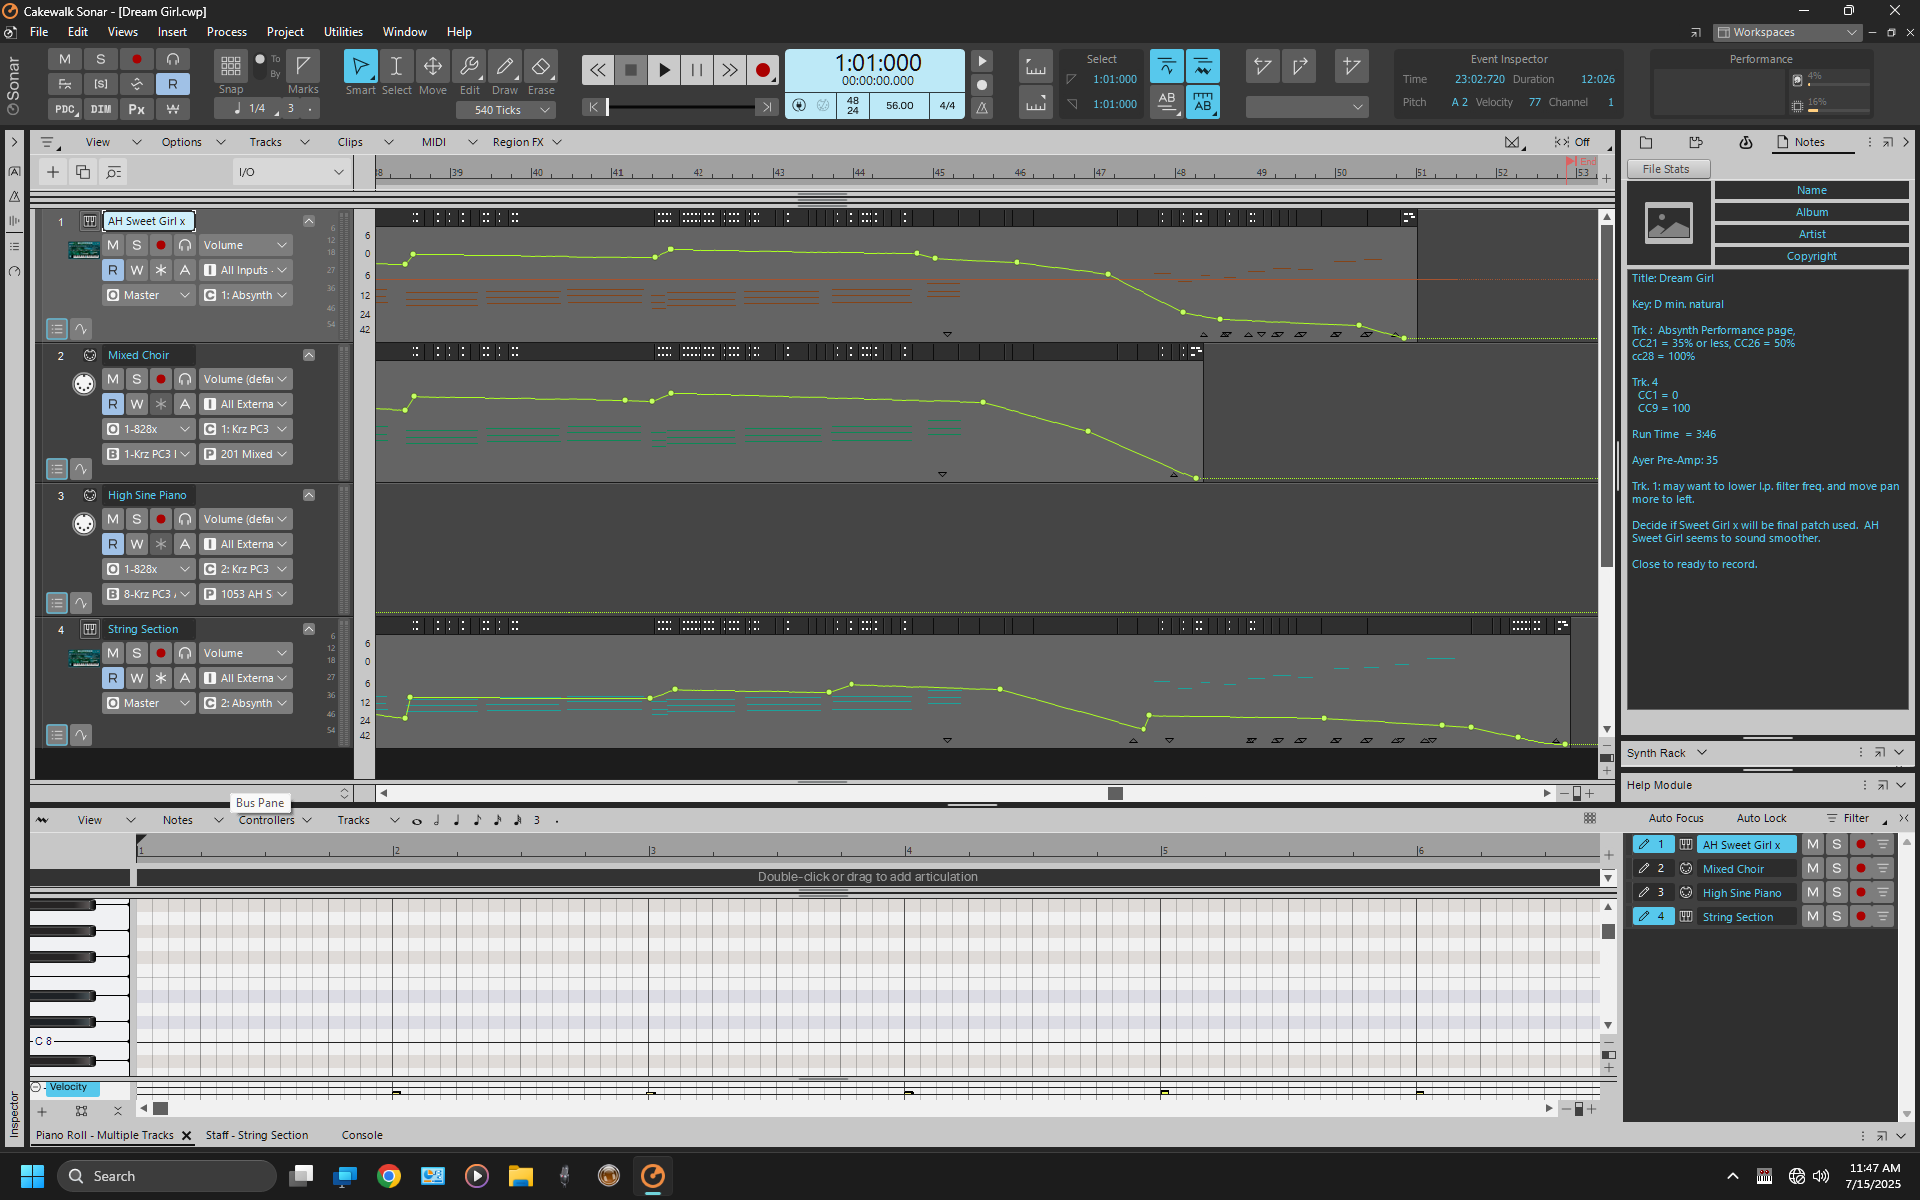Click the Windows Start button
Viewport: 1920px width, 1200px height.
[x=32, y=1176]
